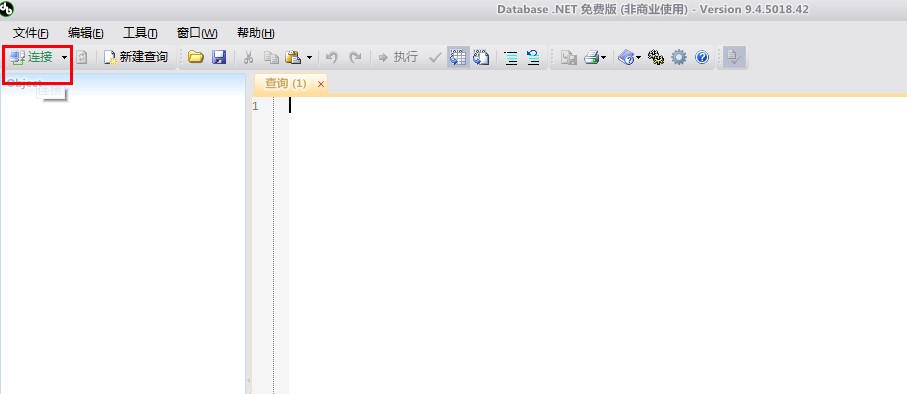Image resolution: width=907 pixels, height=394 pixels.
Task: Click the yellow-black gears icon
Action: (655, 57)
